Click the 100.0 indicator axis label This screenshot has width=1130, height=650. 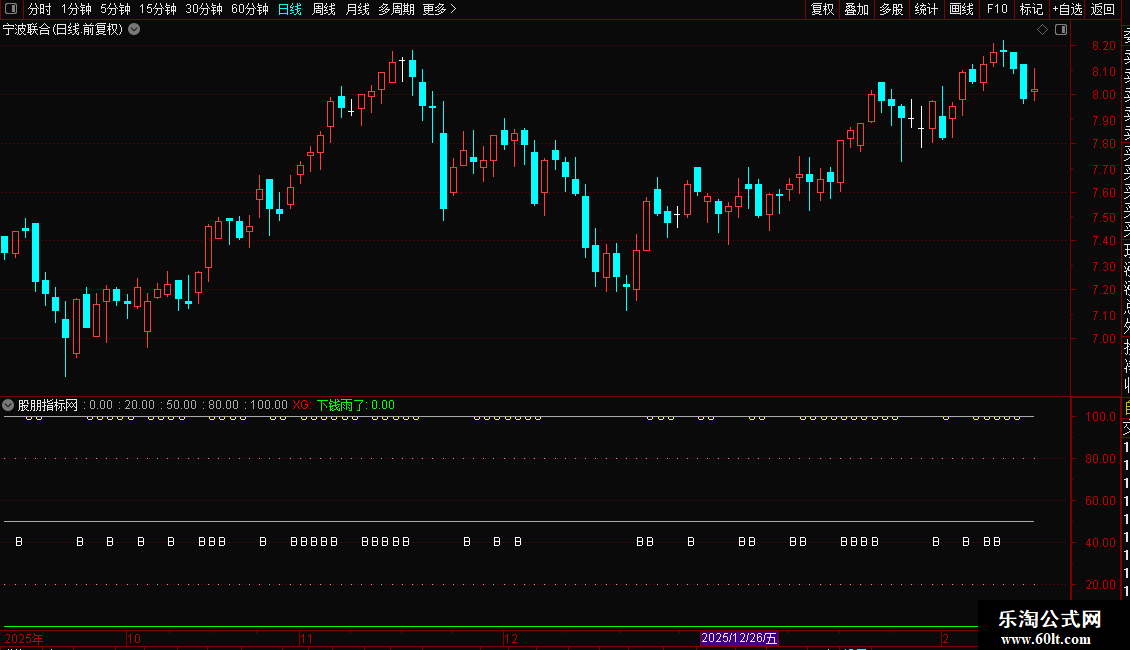pyautogui.click(x=1100, y=417)
